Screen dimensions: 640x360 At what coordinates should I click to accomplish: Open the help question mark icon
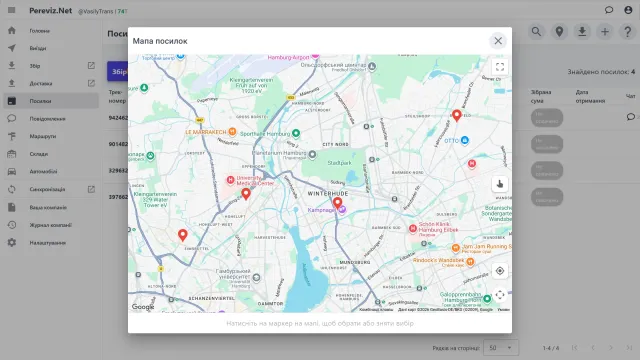click(x=628, y=31)
